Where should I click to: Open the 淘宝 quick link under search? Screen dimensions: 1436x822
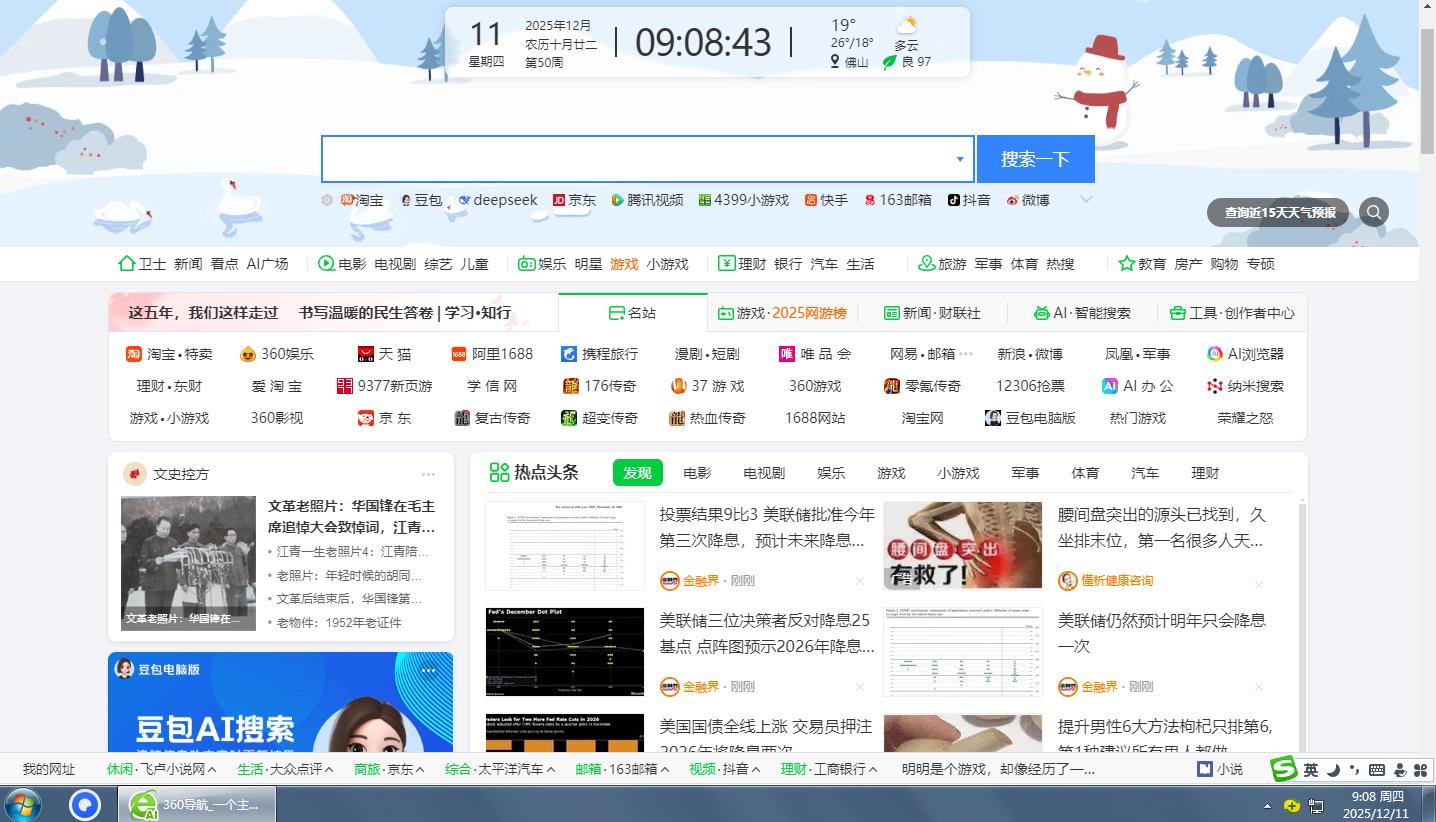362,200
